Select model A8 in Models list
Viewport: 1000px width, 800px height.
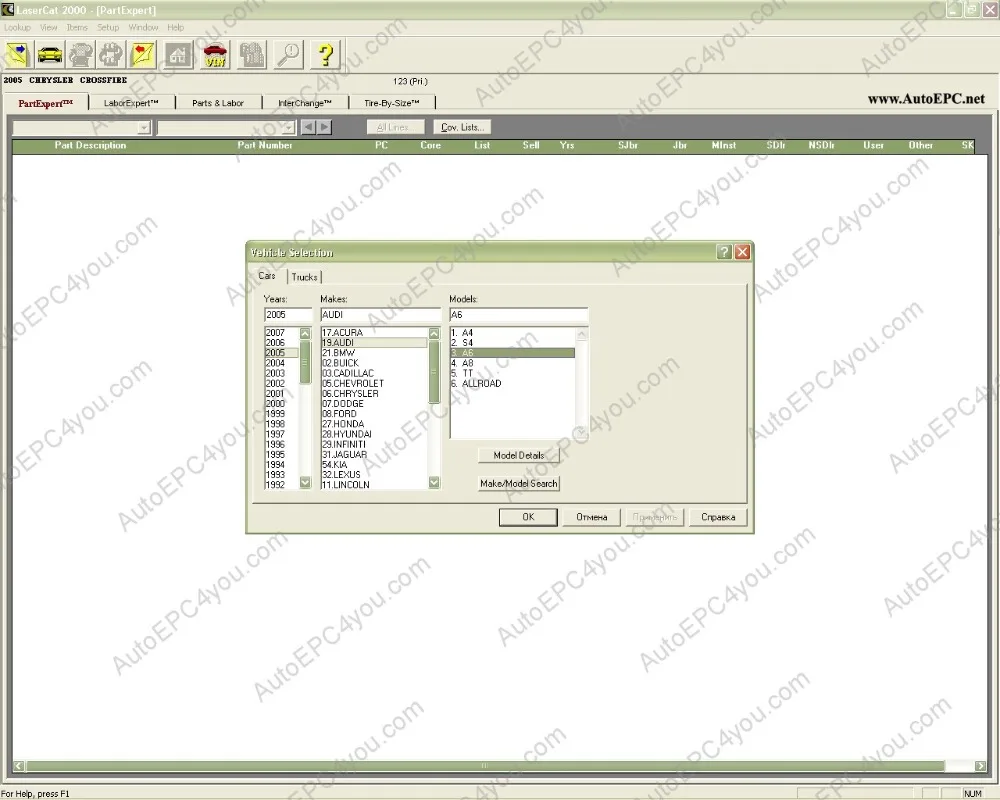[x=513, y=363]
